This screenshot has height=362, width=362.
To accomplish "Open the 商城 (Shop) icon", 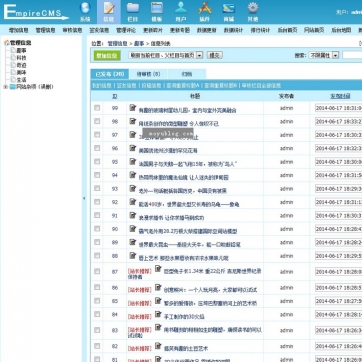I will click(229, 12).
